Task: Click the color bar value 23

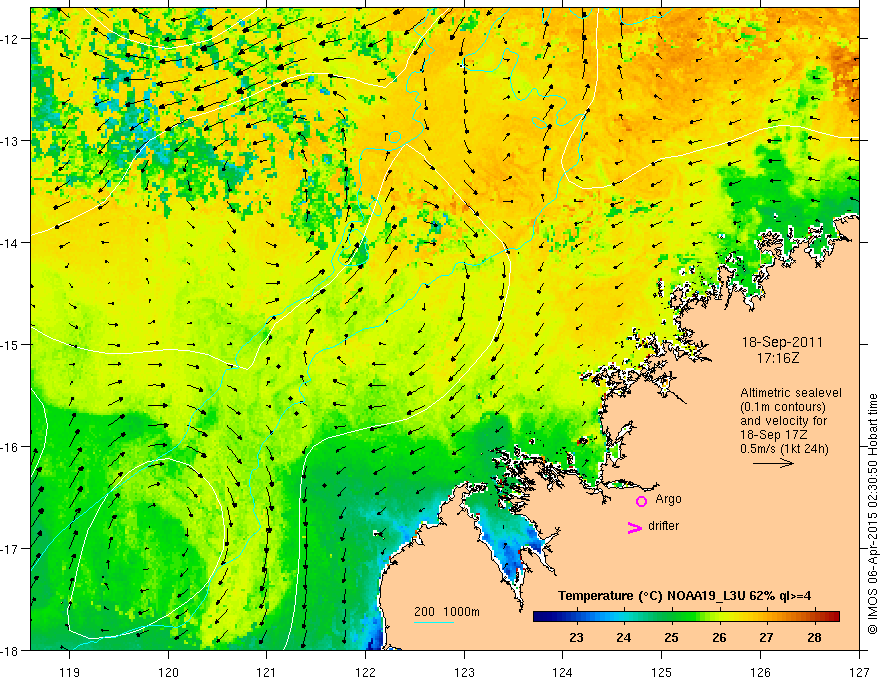Action: [x=576, y=637]
